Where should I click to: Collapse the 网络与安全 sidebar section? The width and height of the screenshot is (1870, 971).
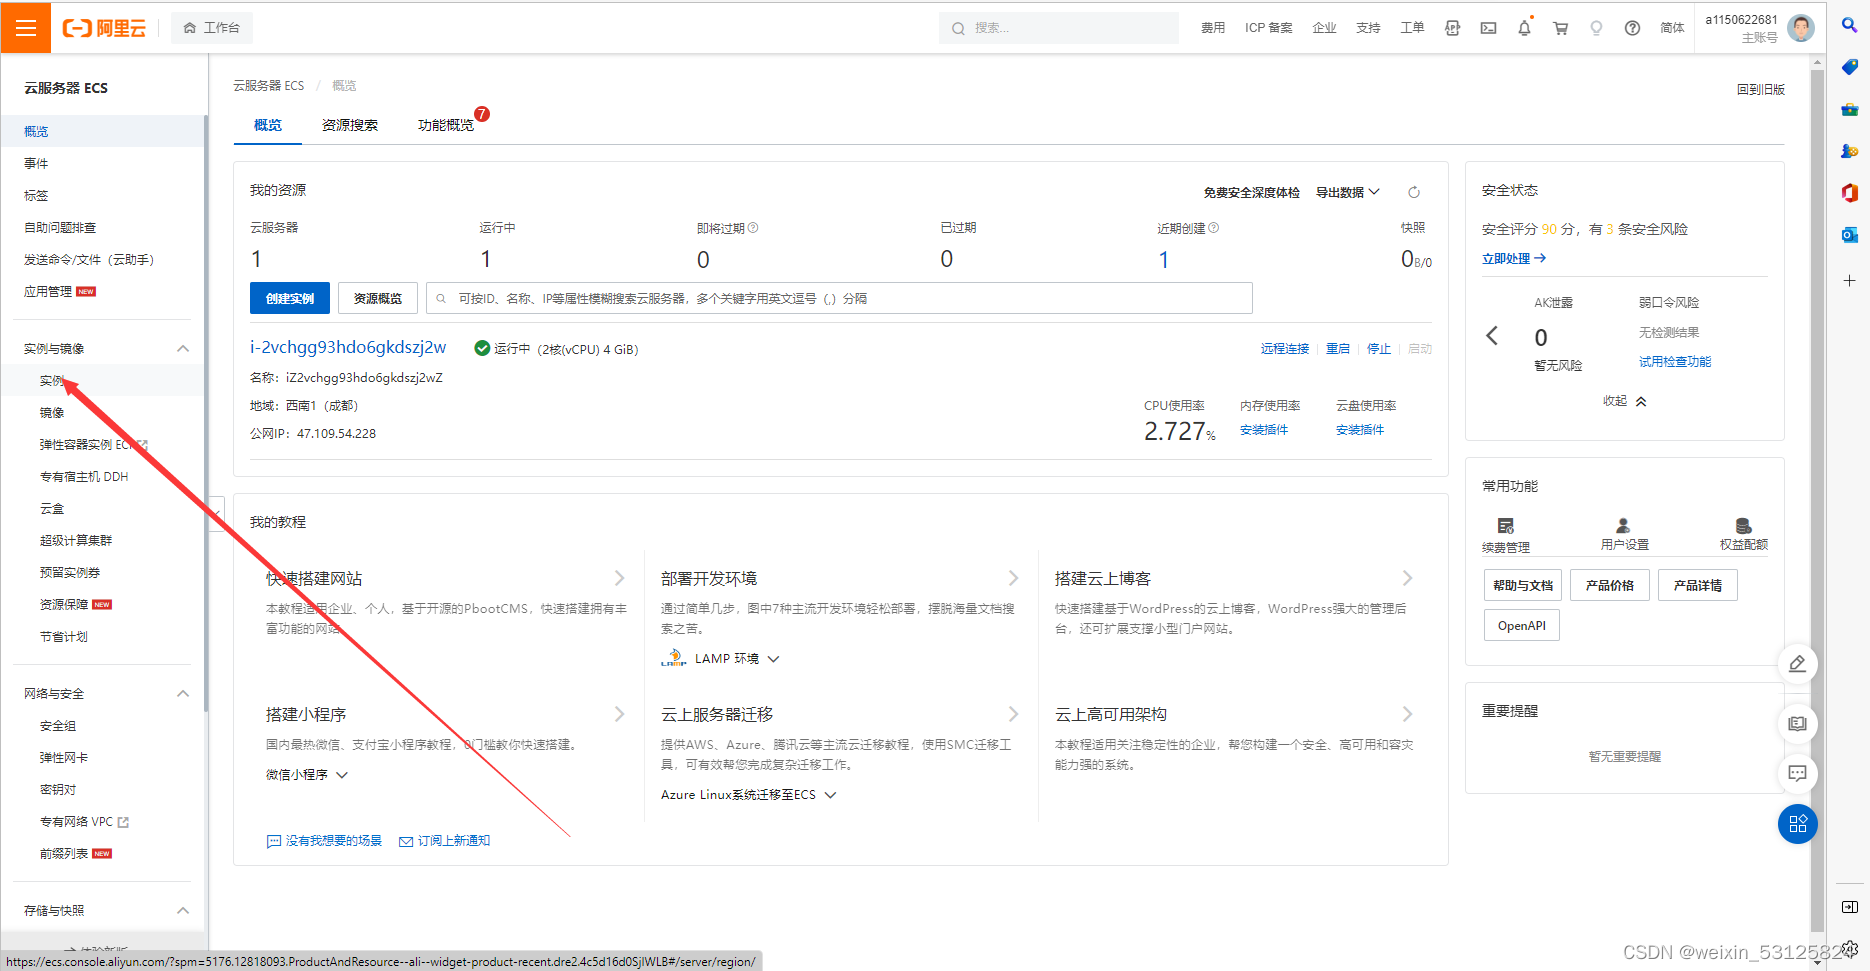183,693
